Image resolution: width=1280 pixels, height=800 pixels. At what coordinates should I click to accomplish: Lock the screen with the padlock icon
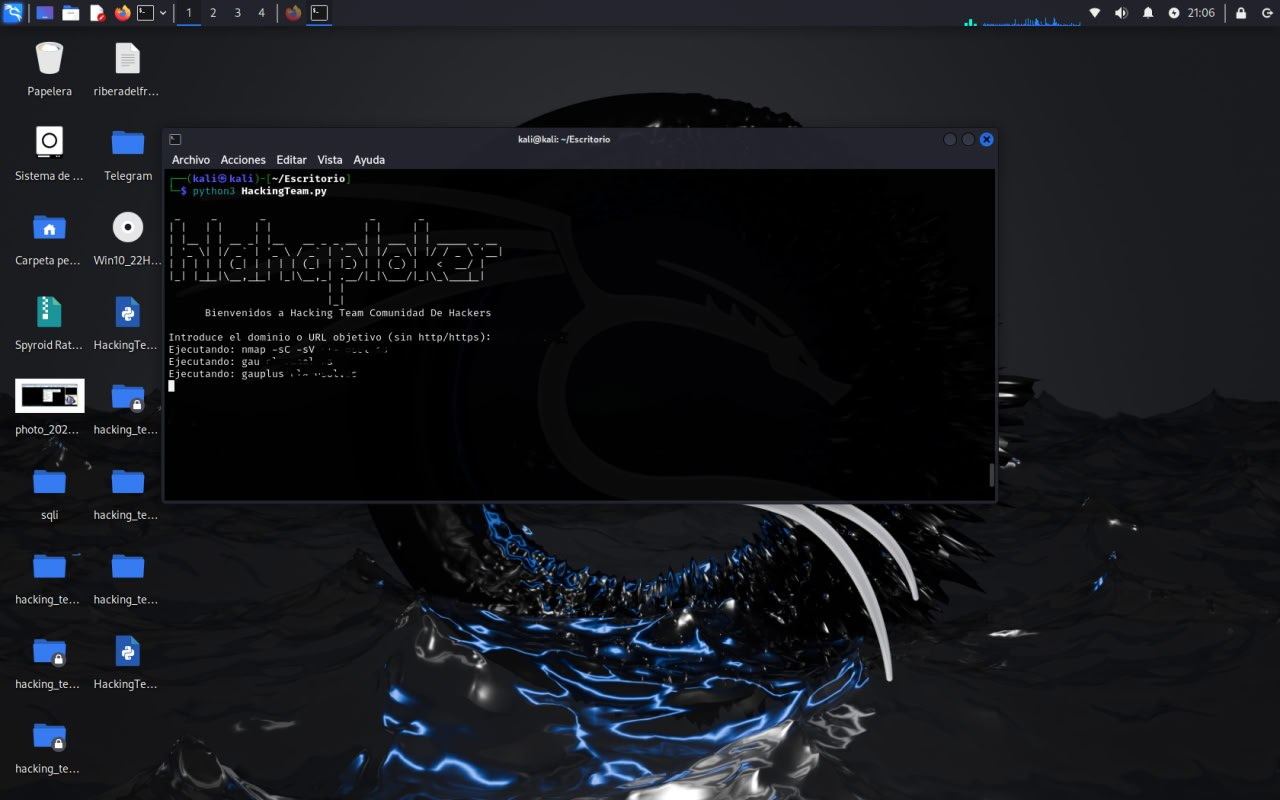pyautogui.click(x=1241, y=13)
